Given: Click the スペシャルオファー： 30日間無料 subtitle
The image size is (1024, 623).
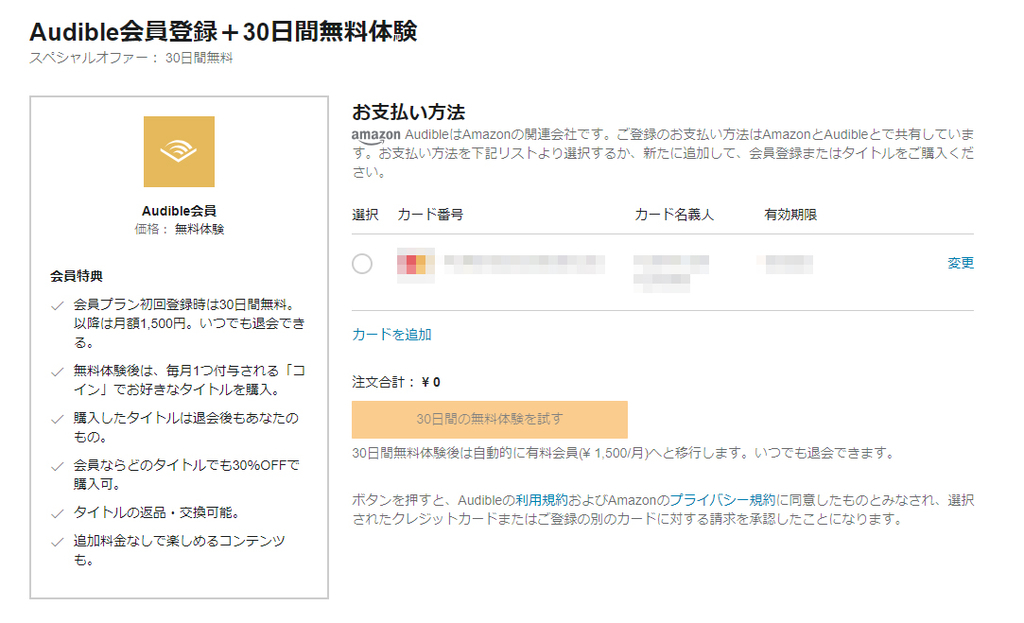Looking at the screenshot, I should (131, 58).
